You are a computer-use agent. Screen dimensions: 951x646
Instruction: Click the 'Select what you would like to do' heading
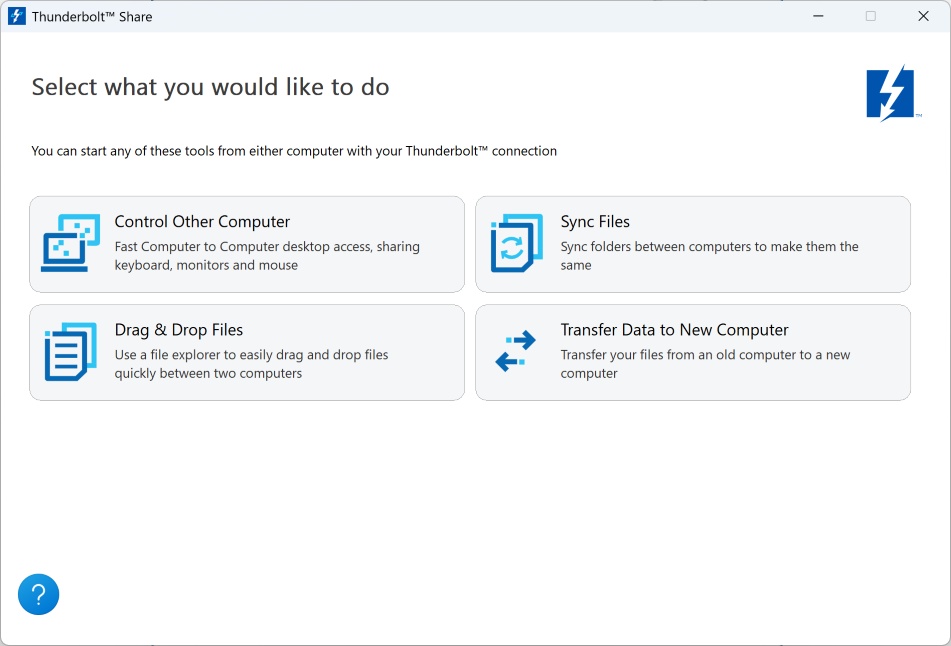(210, 87)
